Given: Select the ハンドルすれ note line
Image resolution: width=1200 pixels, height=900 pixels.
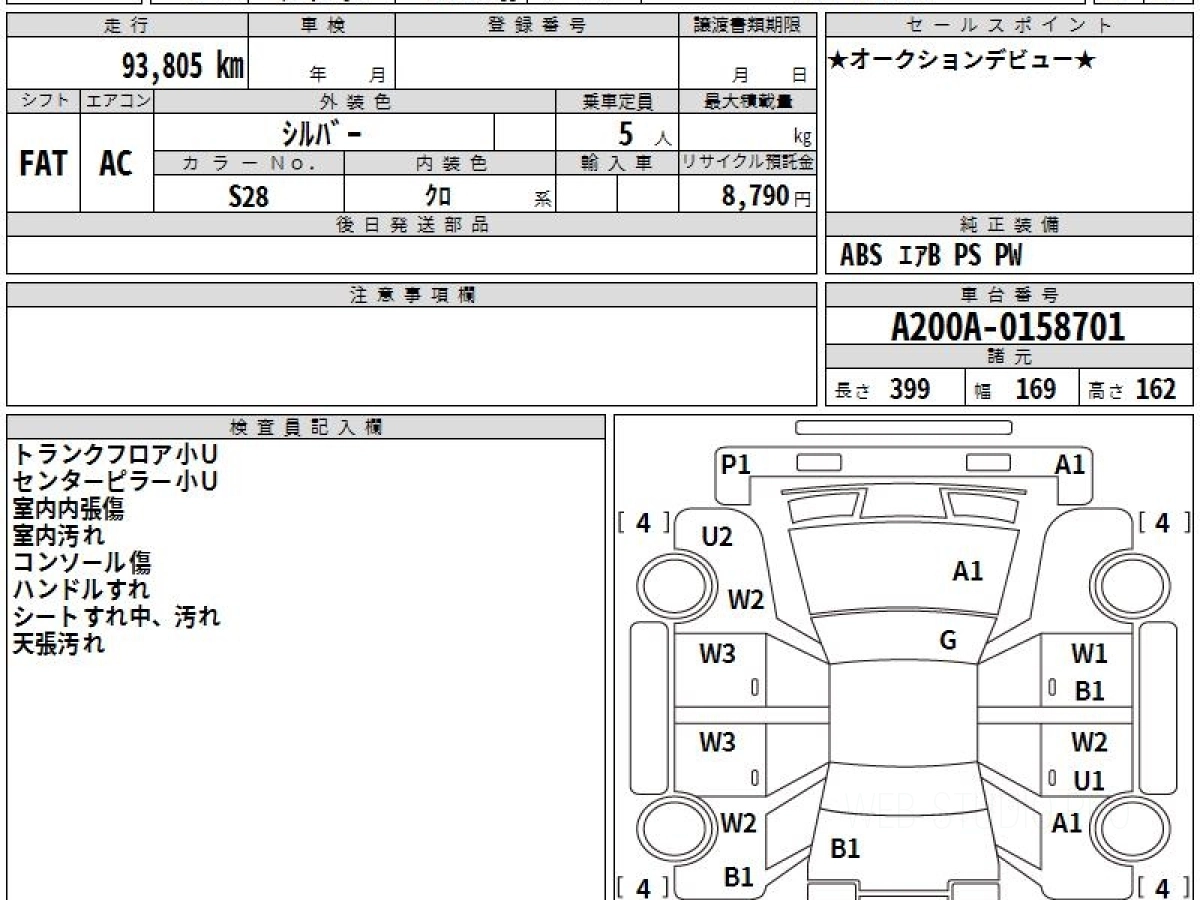Looking at the screenshot, I should click(x=81, y=590).
